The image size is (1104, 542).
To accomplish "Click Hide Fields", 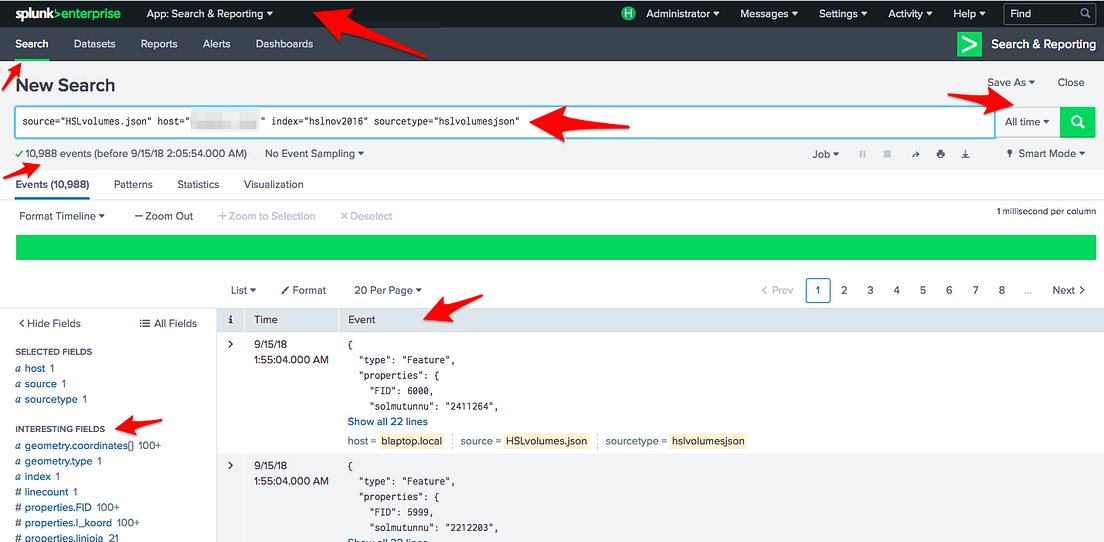I will 49,323.
